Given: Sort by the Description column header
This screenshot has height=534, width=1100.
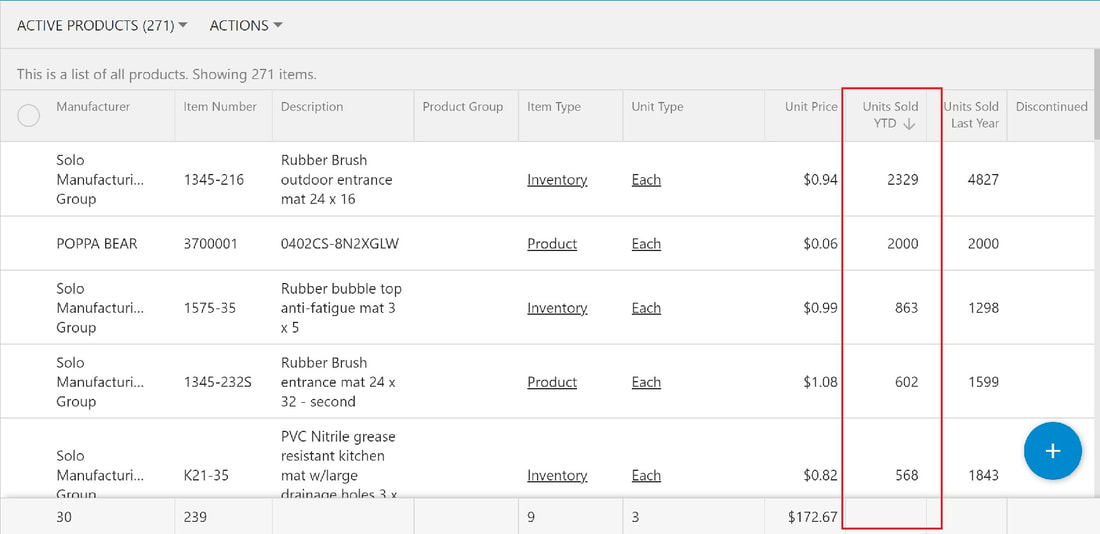Looking at the screenshot, I should [x=312, y=107].
